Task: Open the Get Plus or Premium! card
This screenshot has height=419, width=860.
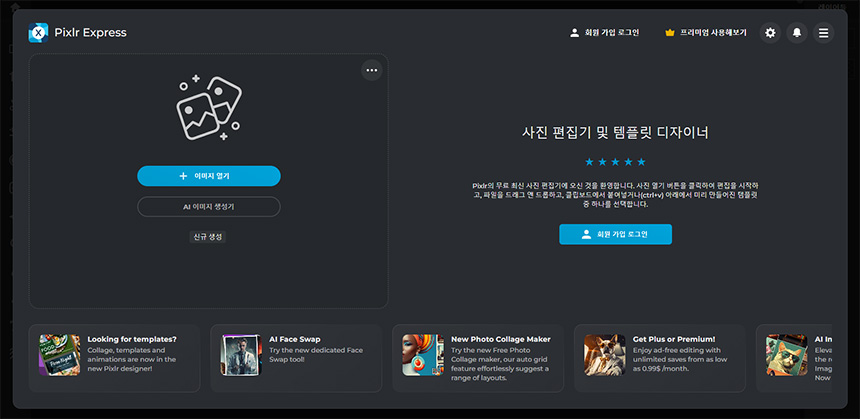Action: pyautogui.click(x=660, y=358)
